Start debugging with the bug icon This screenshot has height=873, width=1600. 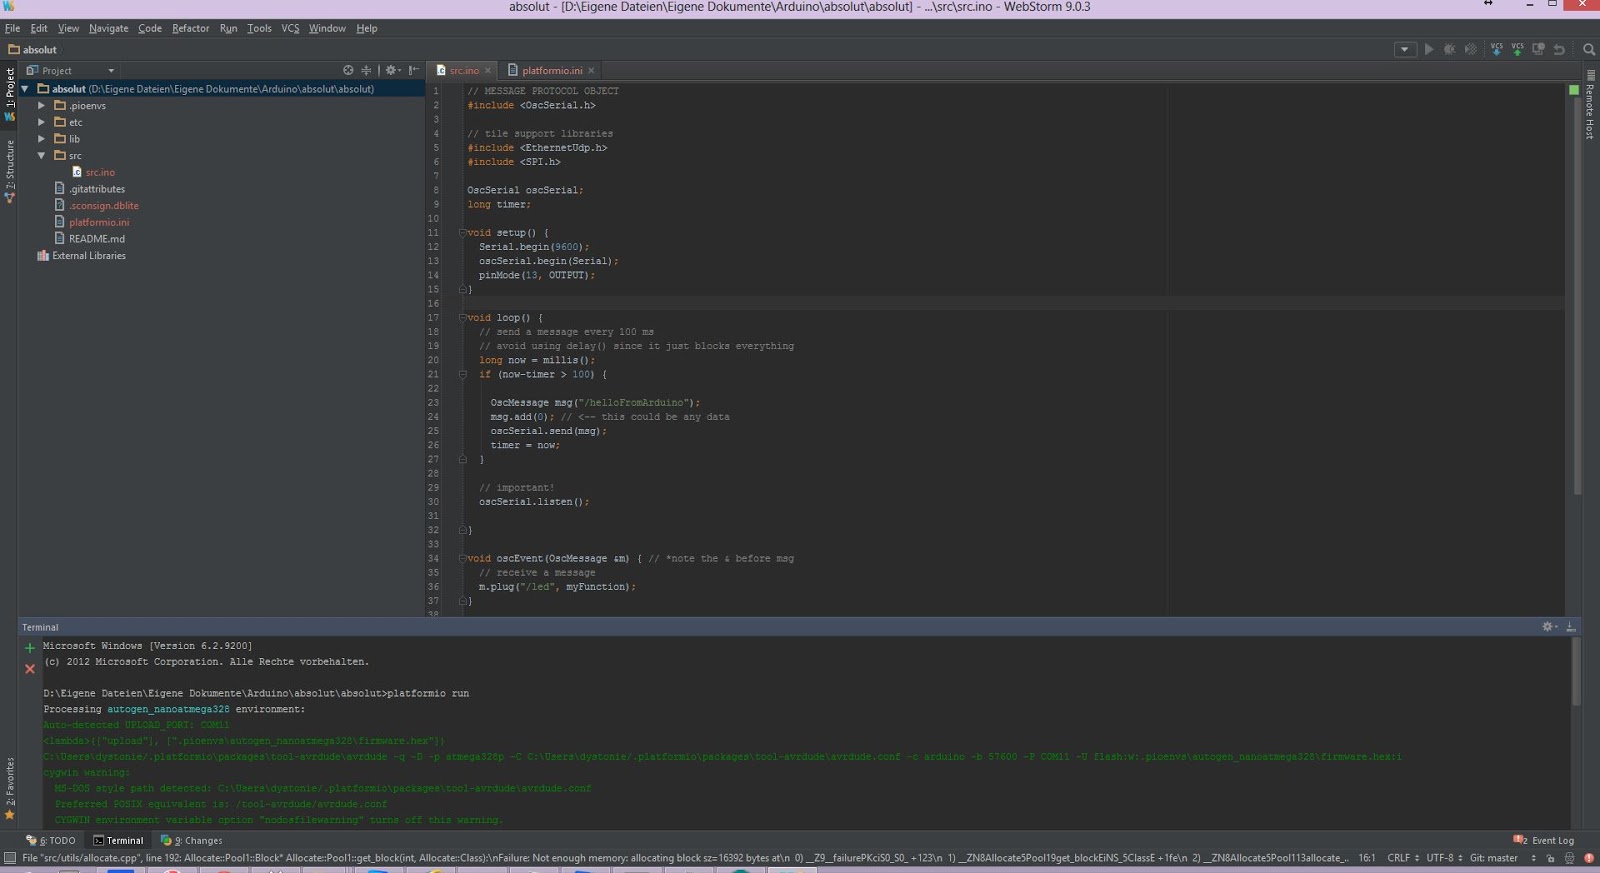coord(1449,49)
